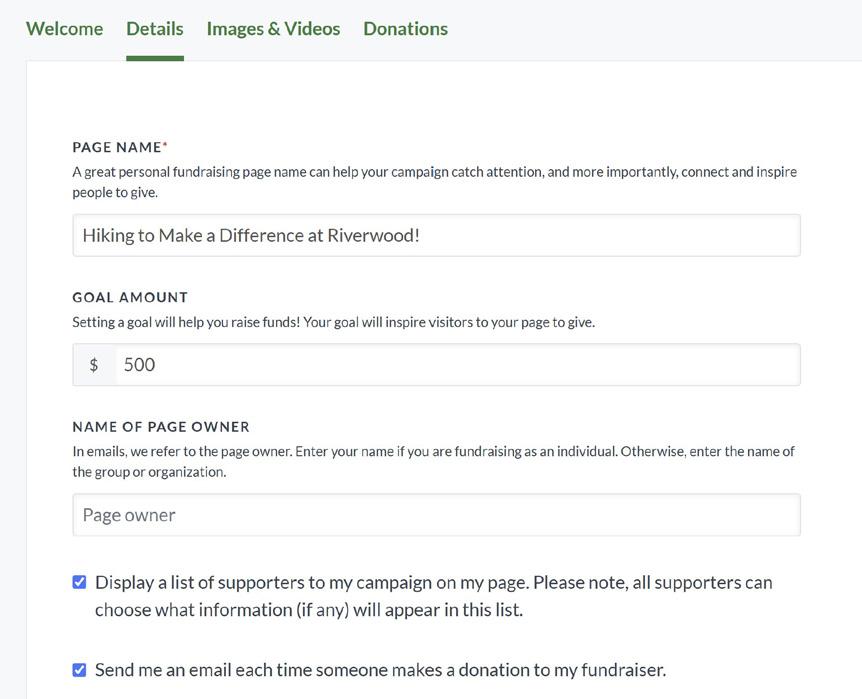Switch to the Welcome tab
This screenshot has height=699, width=862.
[64, 29]
